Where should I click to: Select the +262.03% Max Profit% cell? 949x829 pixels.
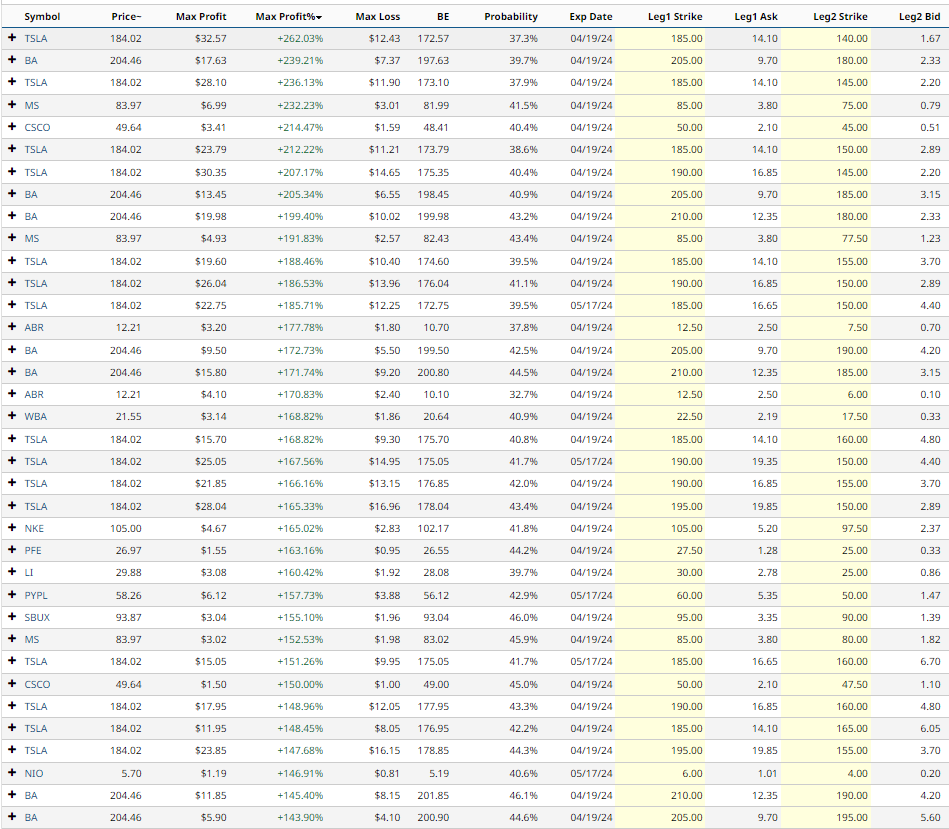[300, 38]
